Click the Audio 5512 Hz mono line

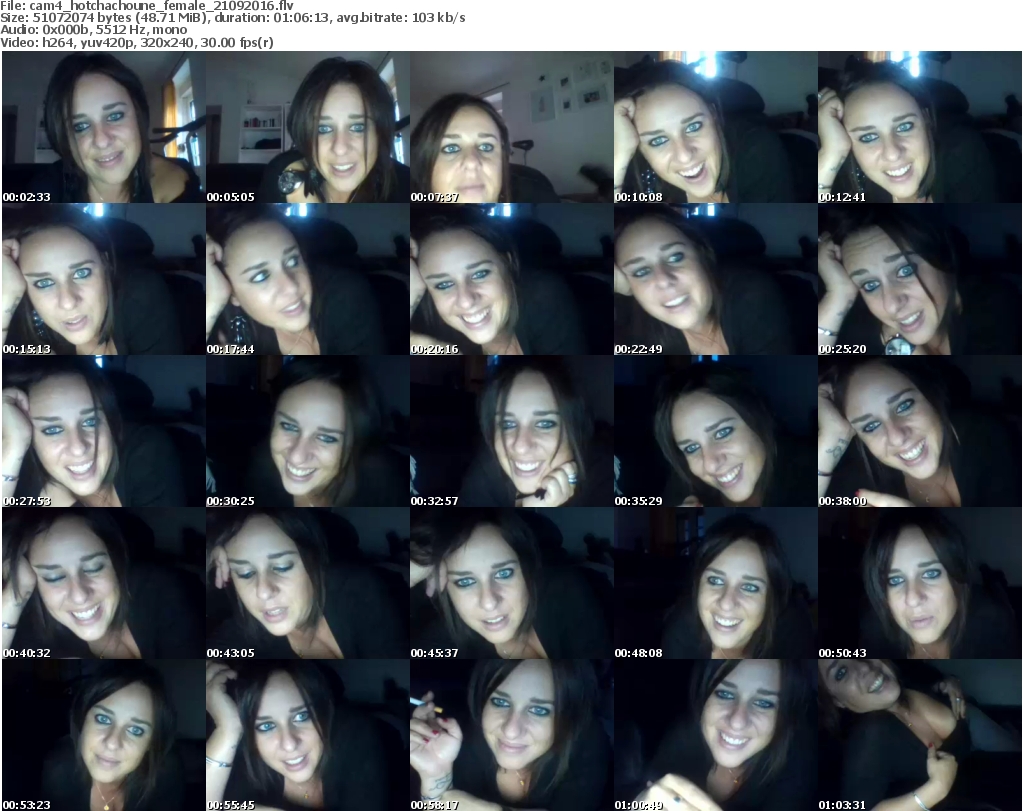click(x=93, y=30)
